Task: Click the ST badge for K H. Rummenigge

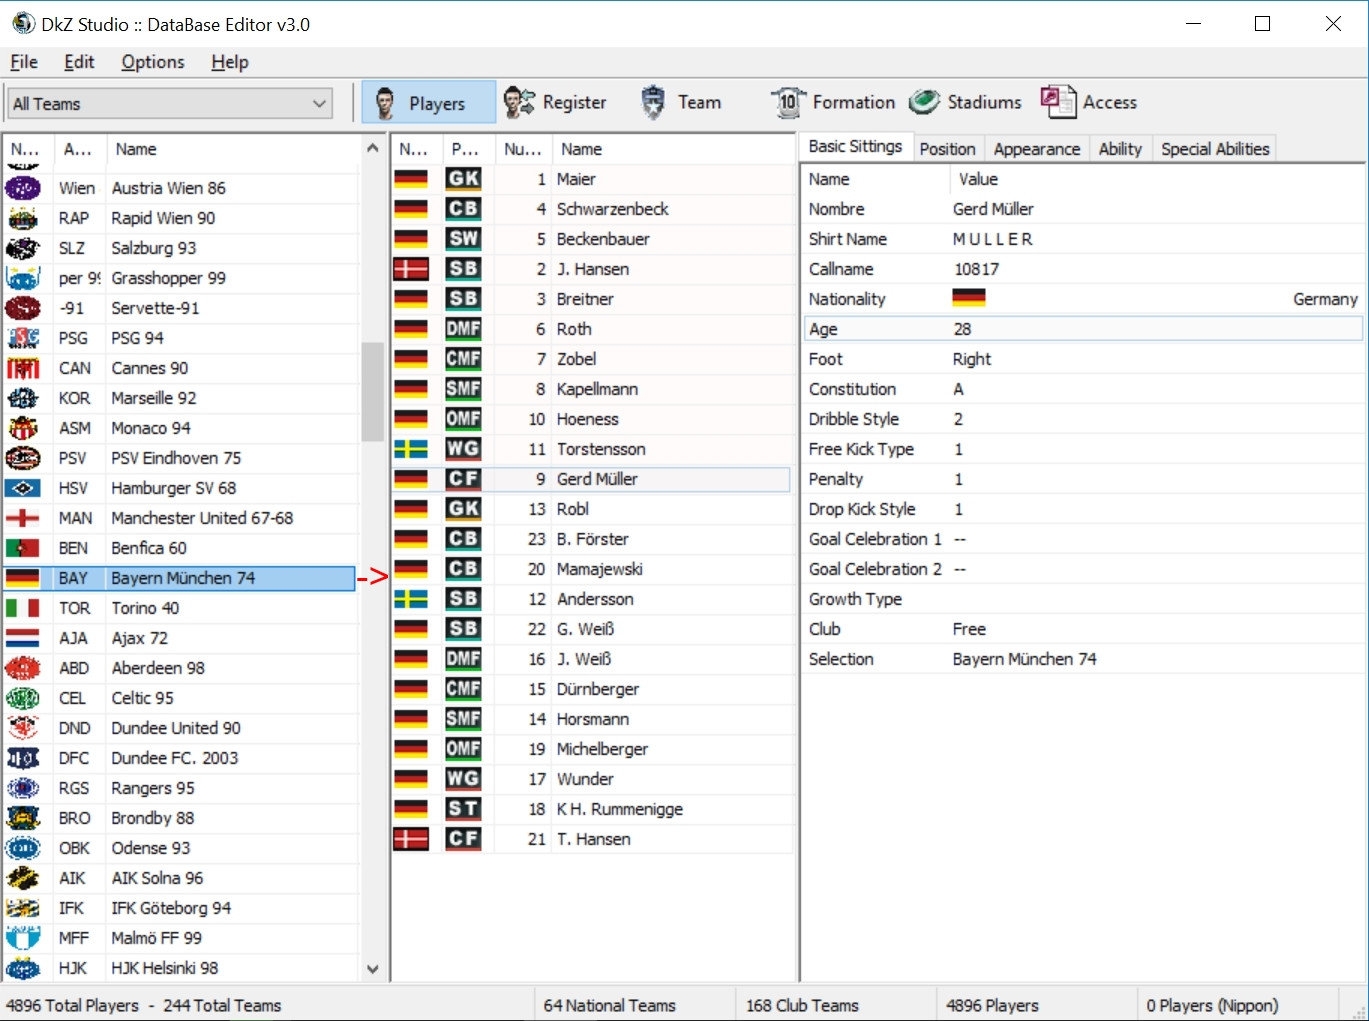Action: click(463, 808)
